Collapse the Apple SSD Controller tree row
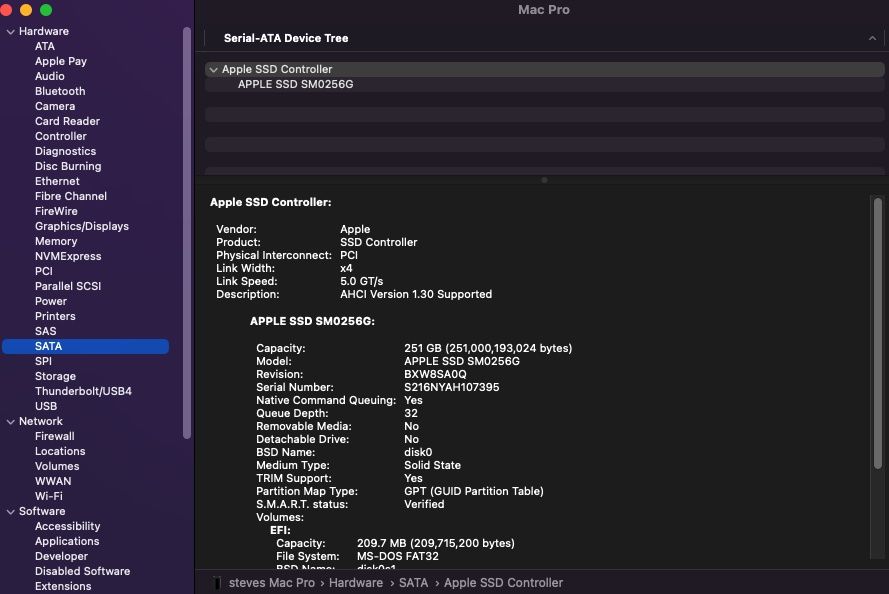Image resolution: width=889 pixels, height=594 pixels. tap(213, 70)
